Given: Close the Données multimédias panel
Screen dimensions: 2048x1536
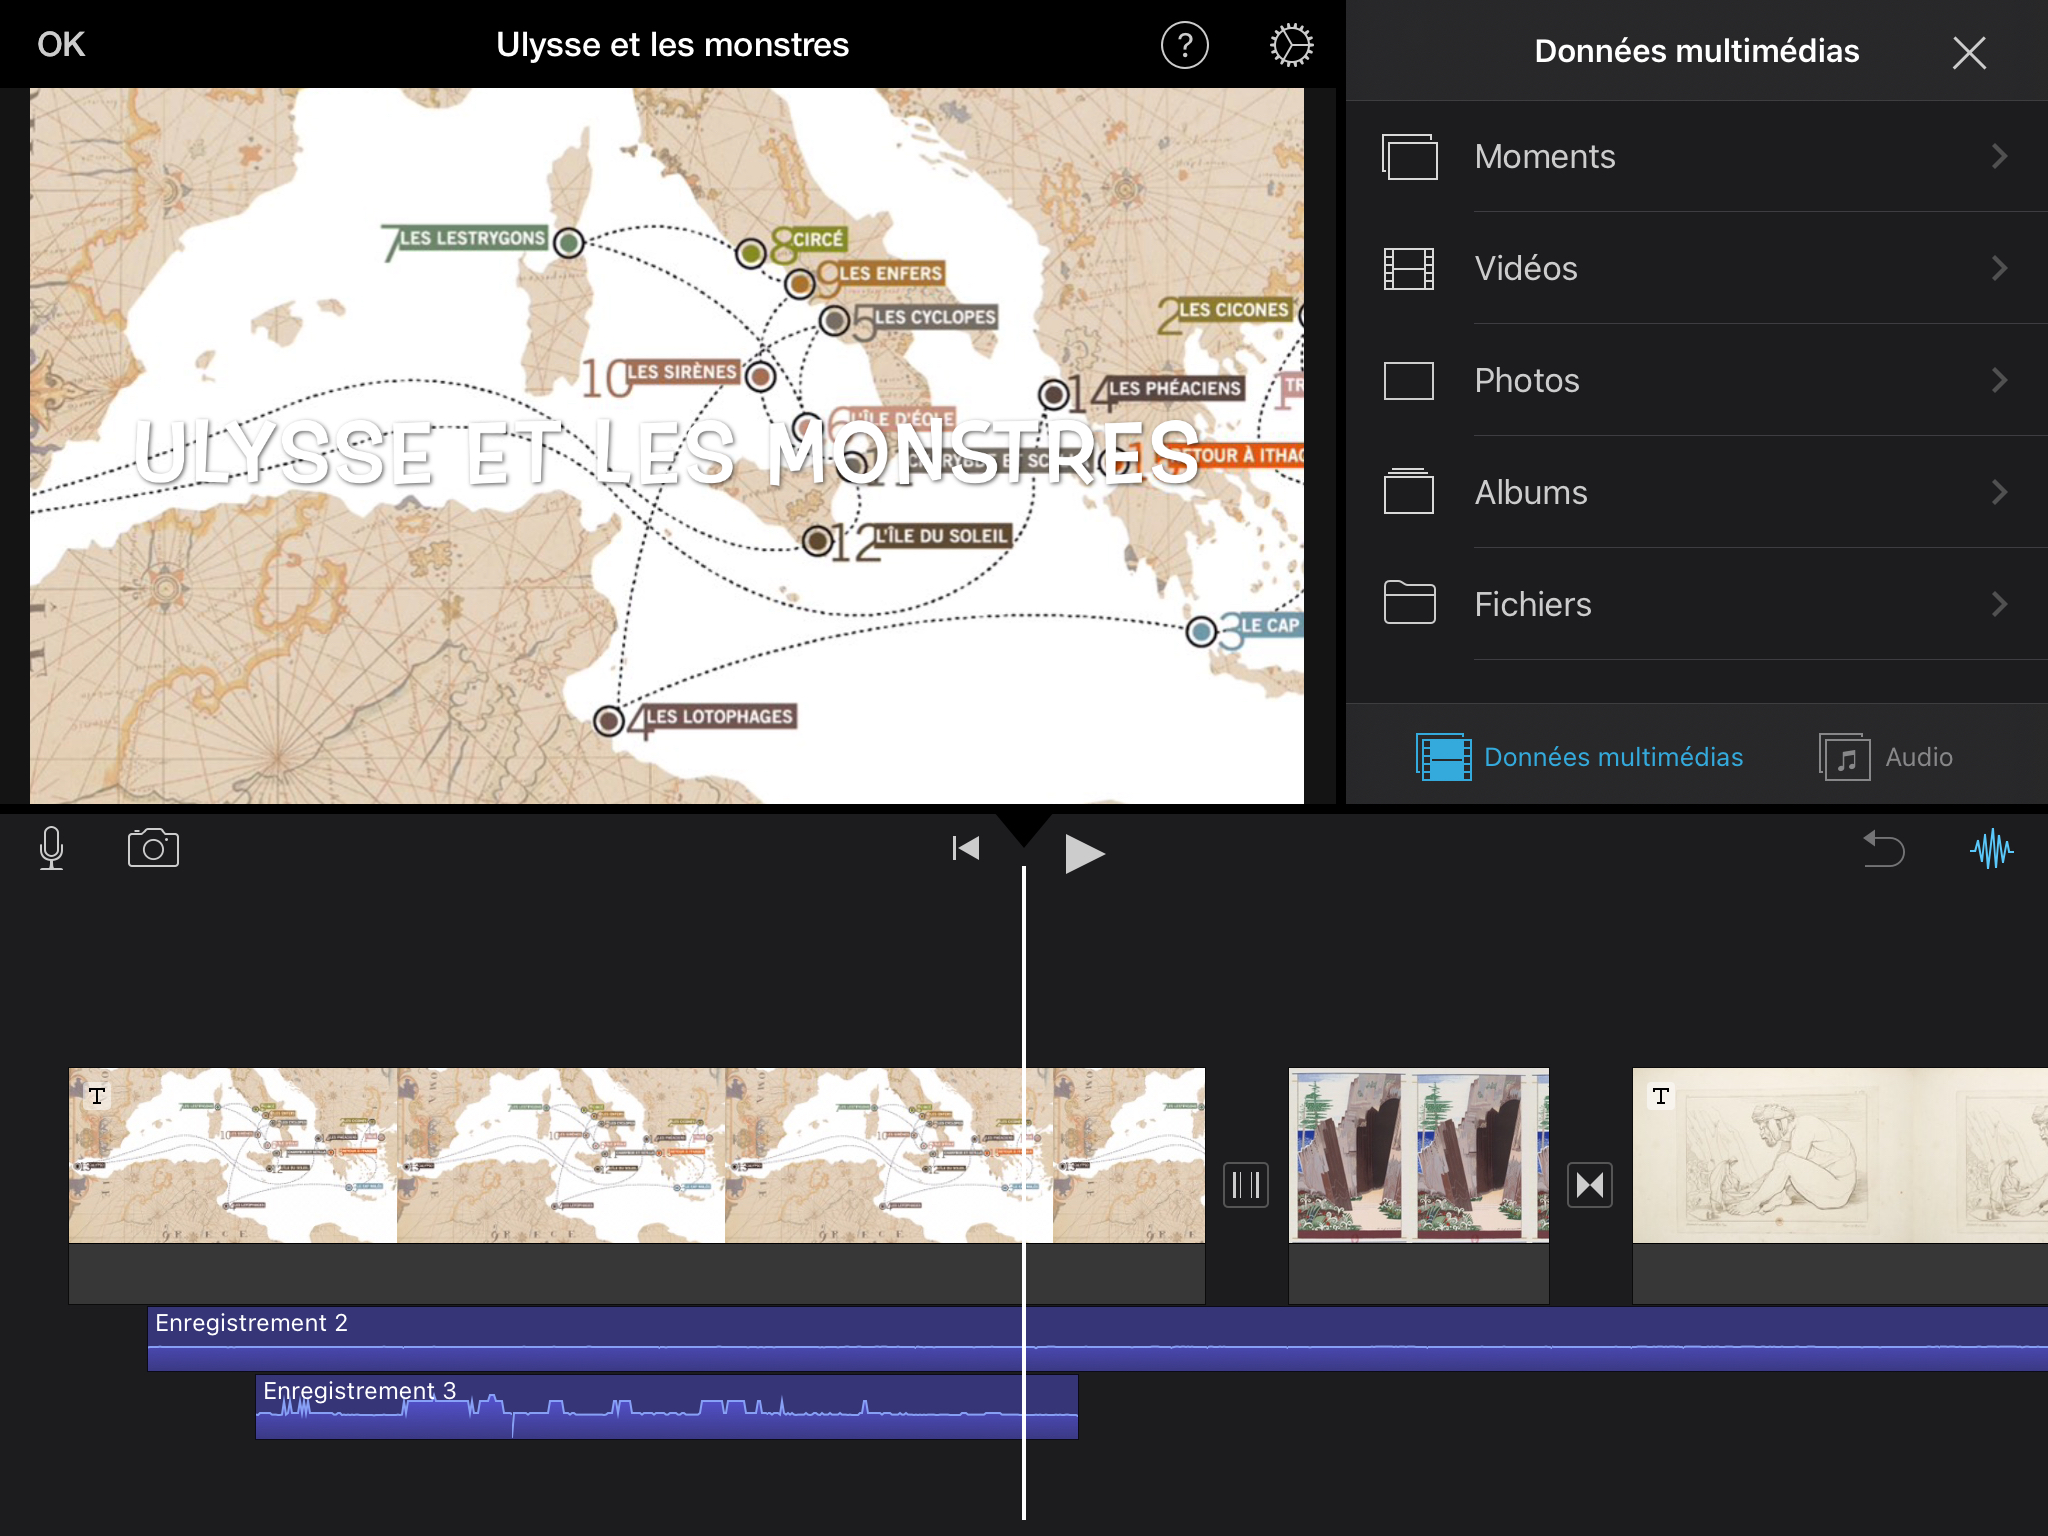Looking at the screenshot, I should 1969,52.
